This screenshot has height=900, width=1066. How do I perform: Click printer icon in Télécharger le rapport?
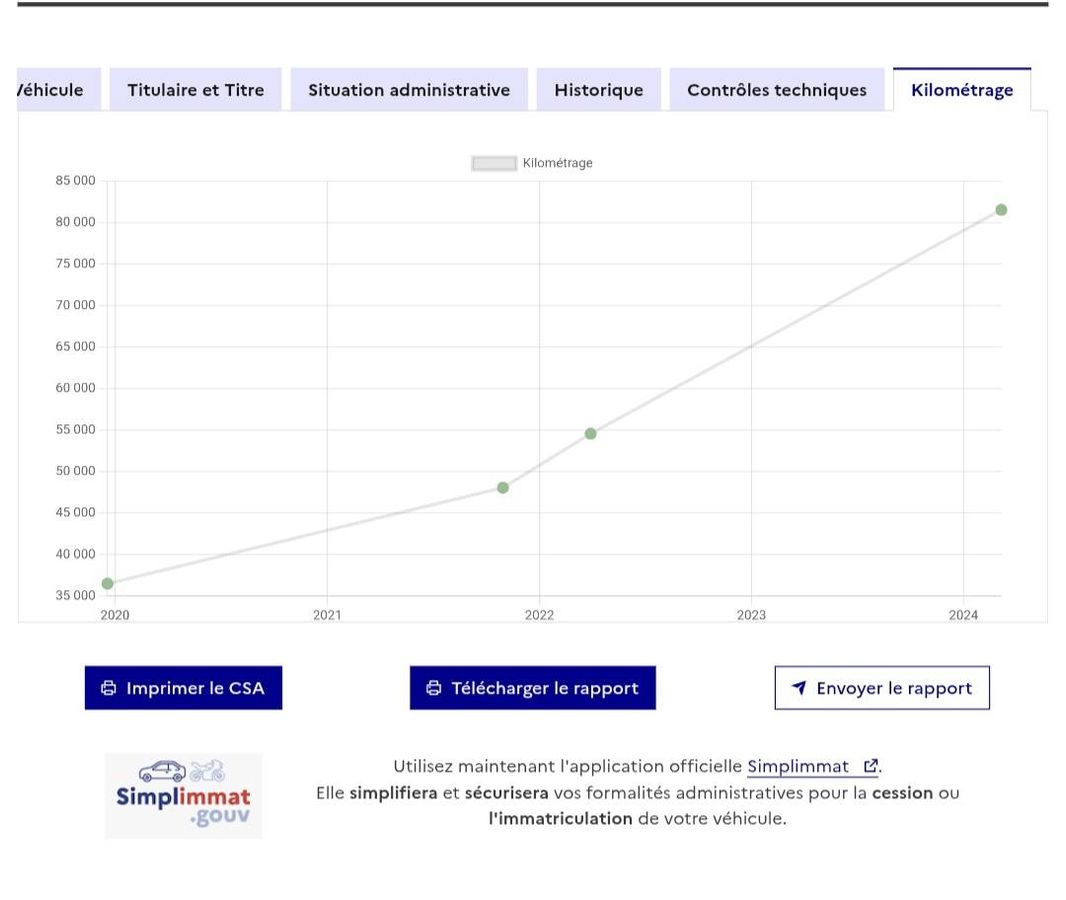[434, 688]
